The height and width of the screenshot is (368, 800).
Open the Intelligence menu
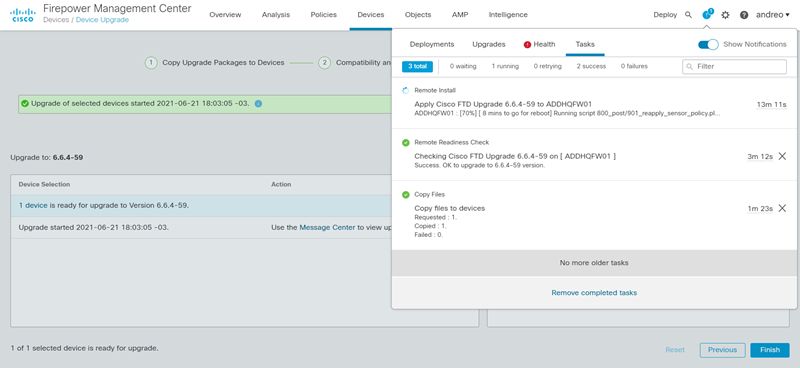[508, 15]
